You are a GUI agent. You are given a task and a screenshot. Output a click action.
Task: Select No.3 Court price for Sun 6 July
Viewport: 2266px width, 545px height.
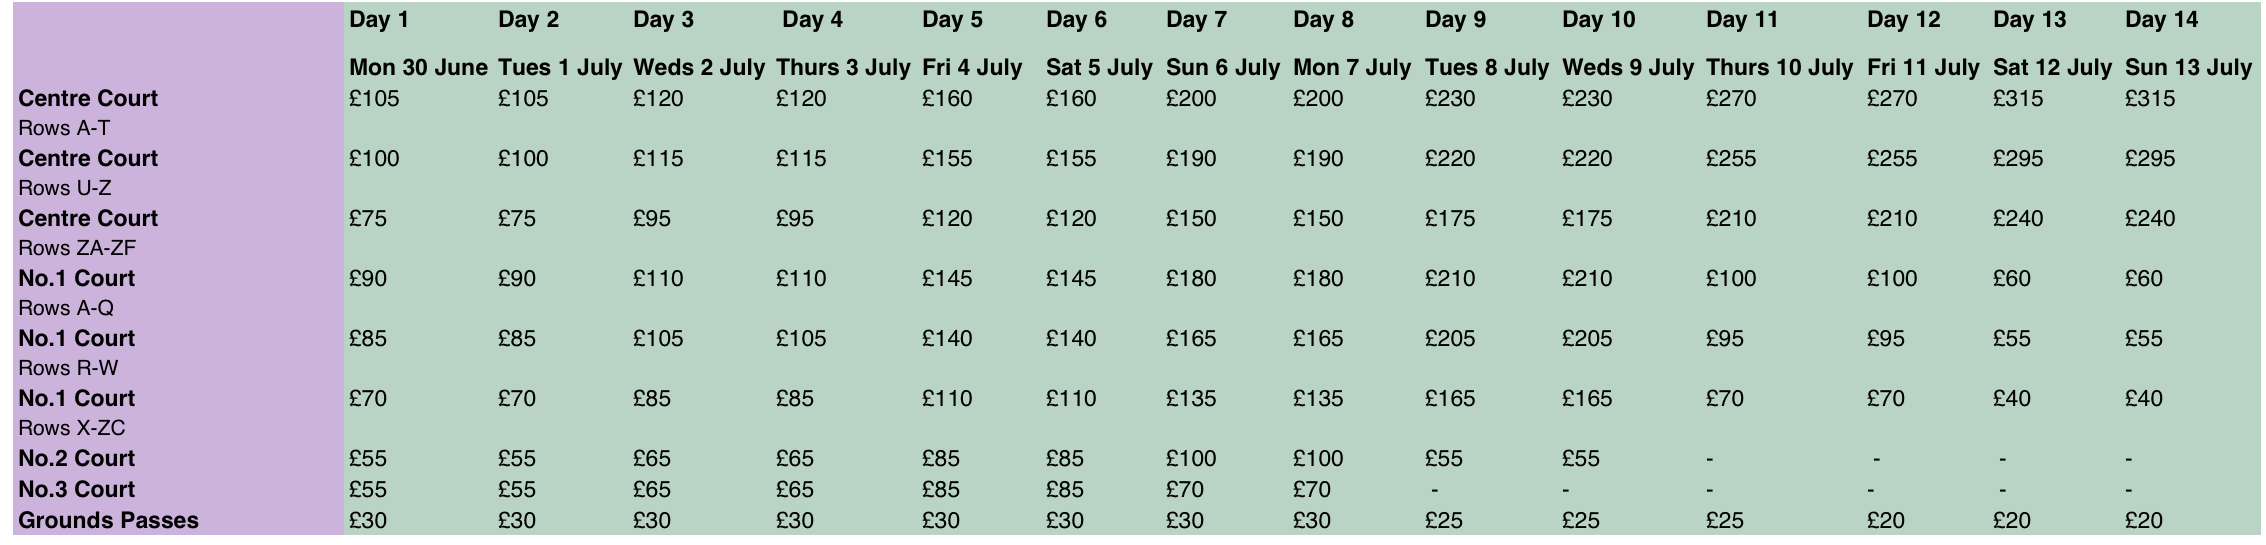(1185, 490)
